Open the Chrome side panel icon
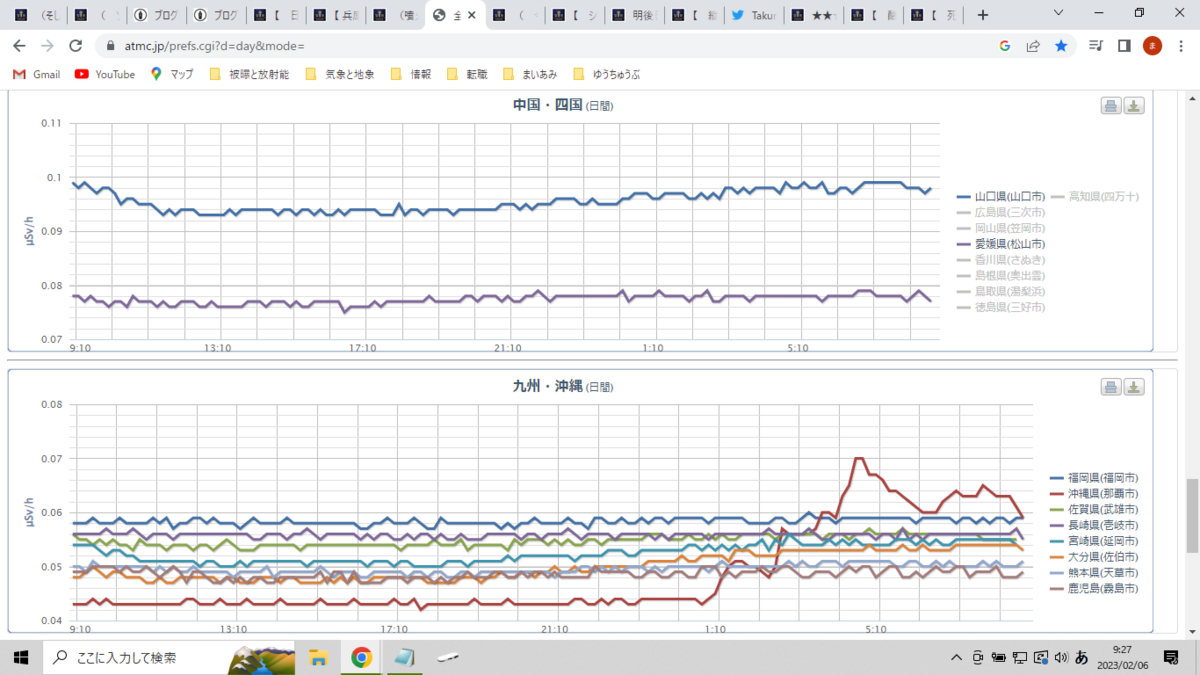This screenshot has height=675, width=1200. [1124, 46]
